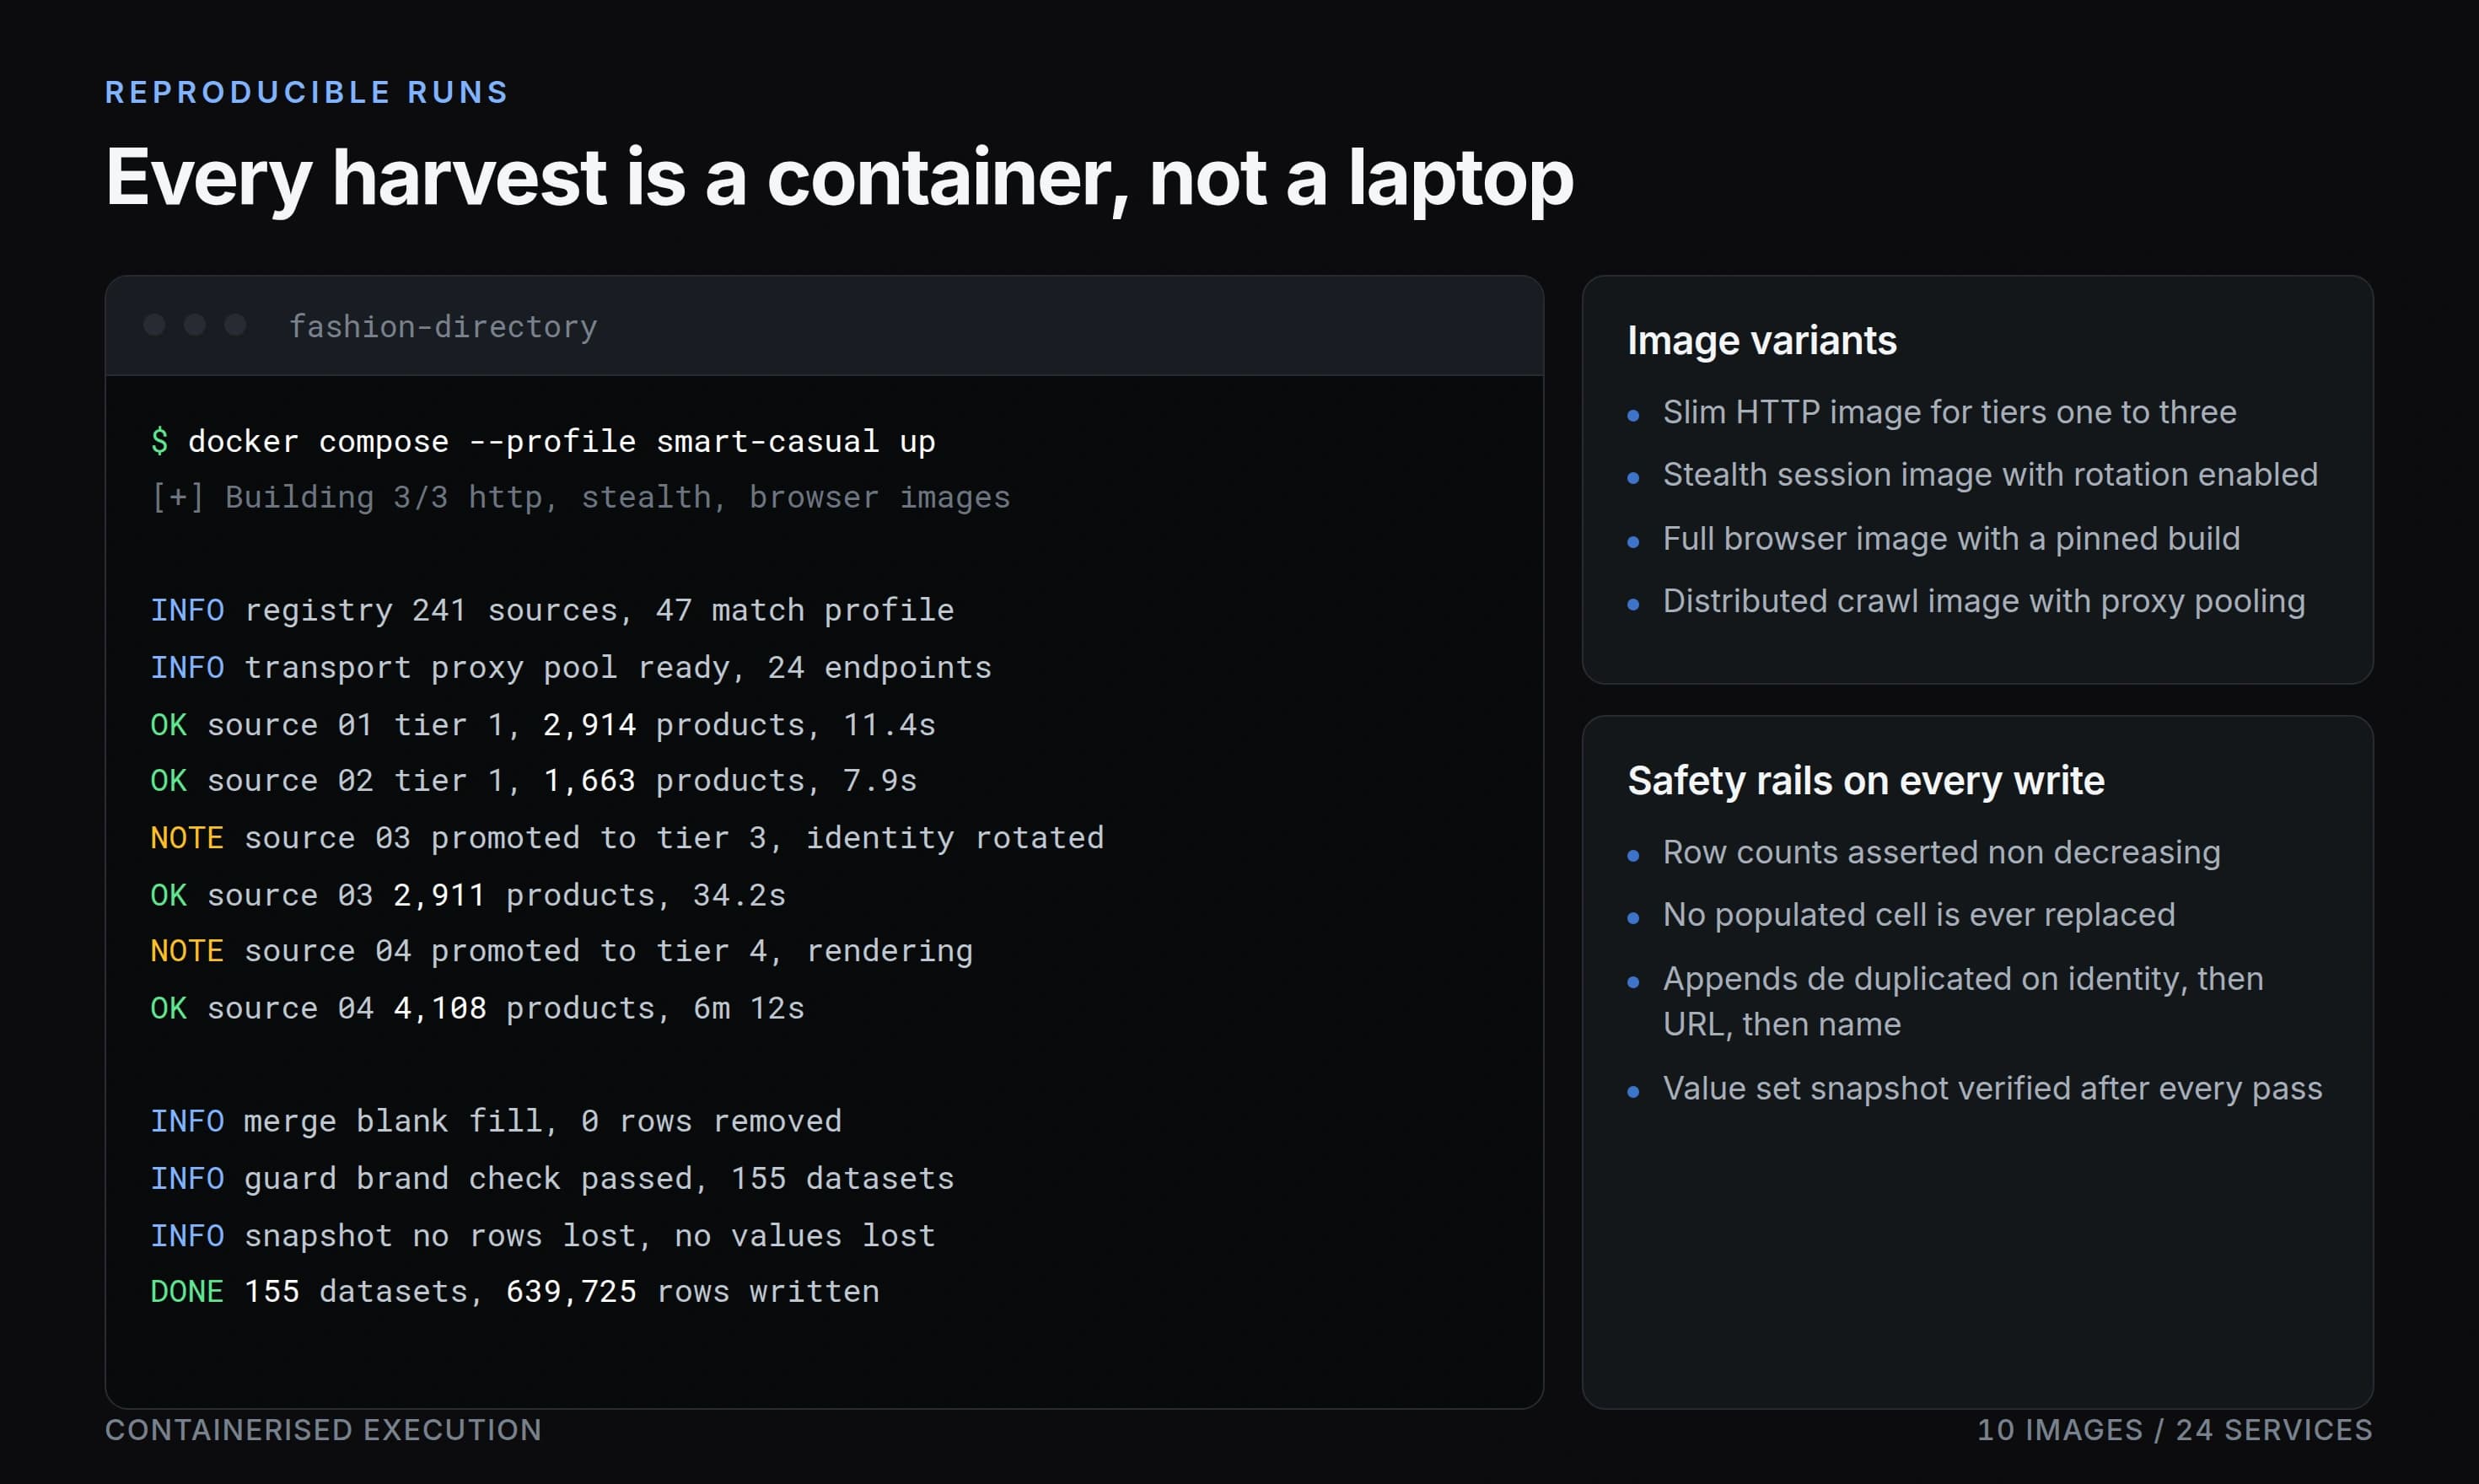Click the middle window dot in the terminal title bar
The height and width of the screenshot is (1484, 2479).
195,325
